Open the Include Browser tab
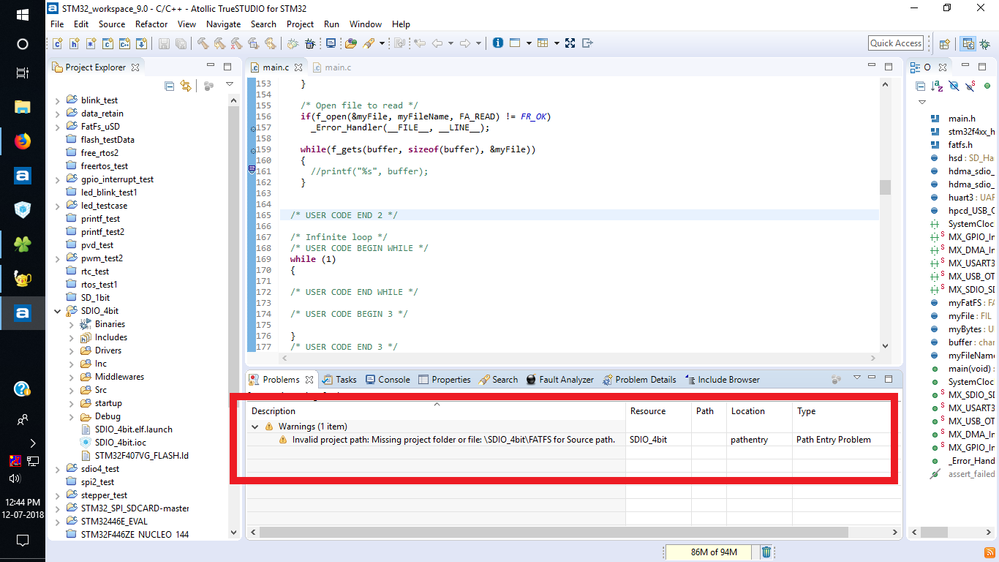 722,380
